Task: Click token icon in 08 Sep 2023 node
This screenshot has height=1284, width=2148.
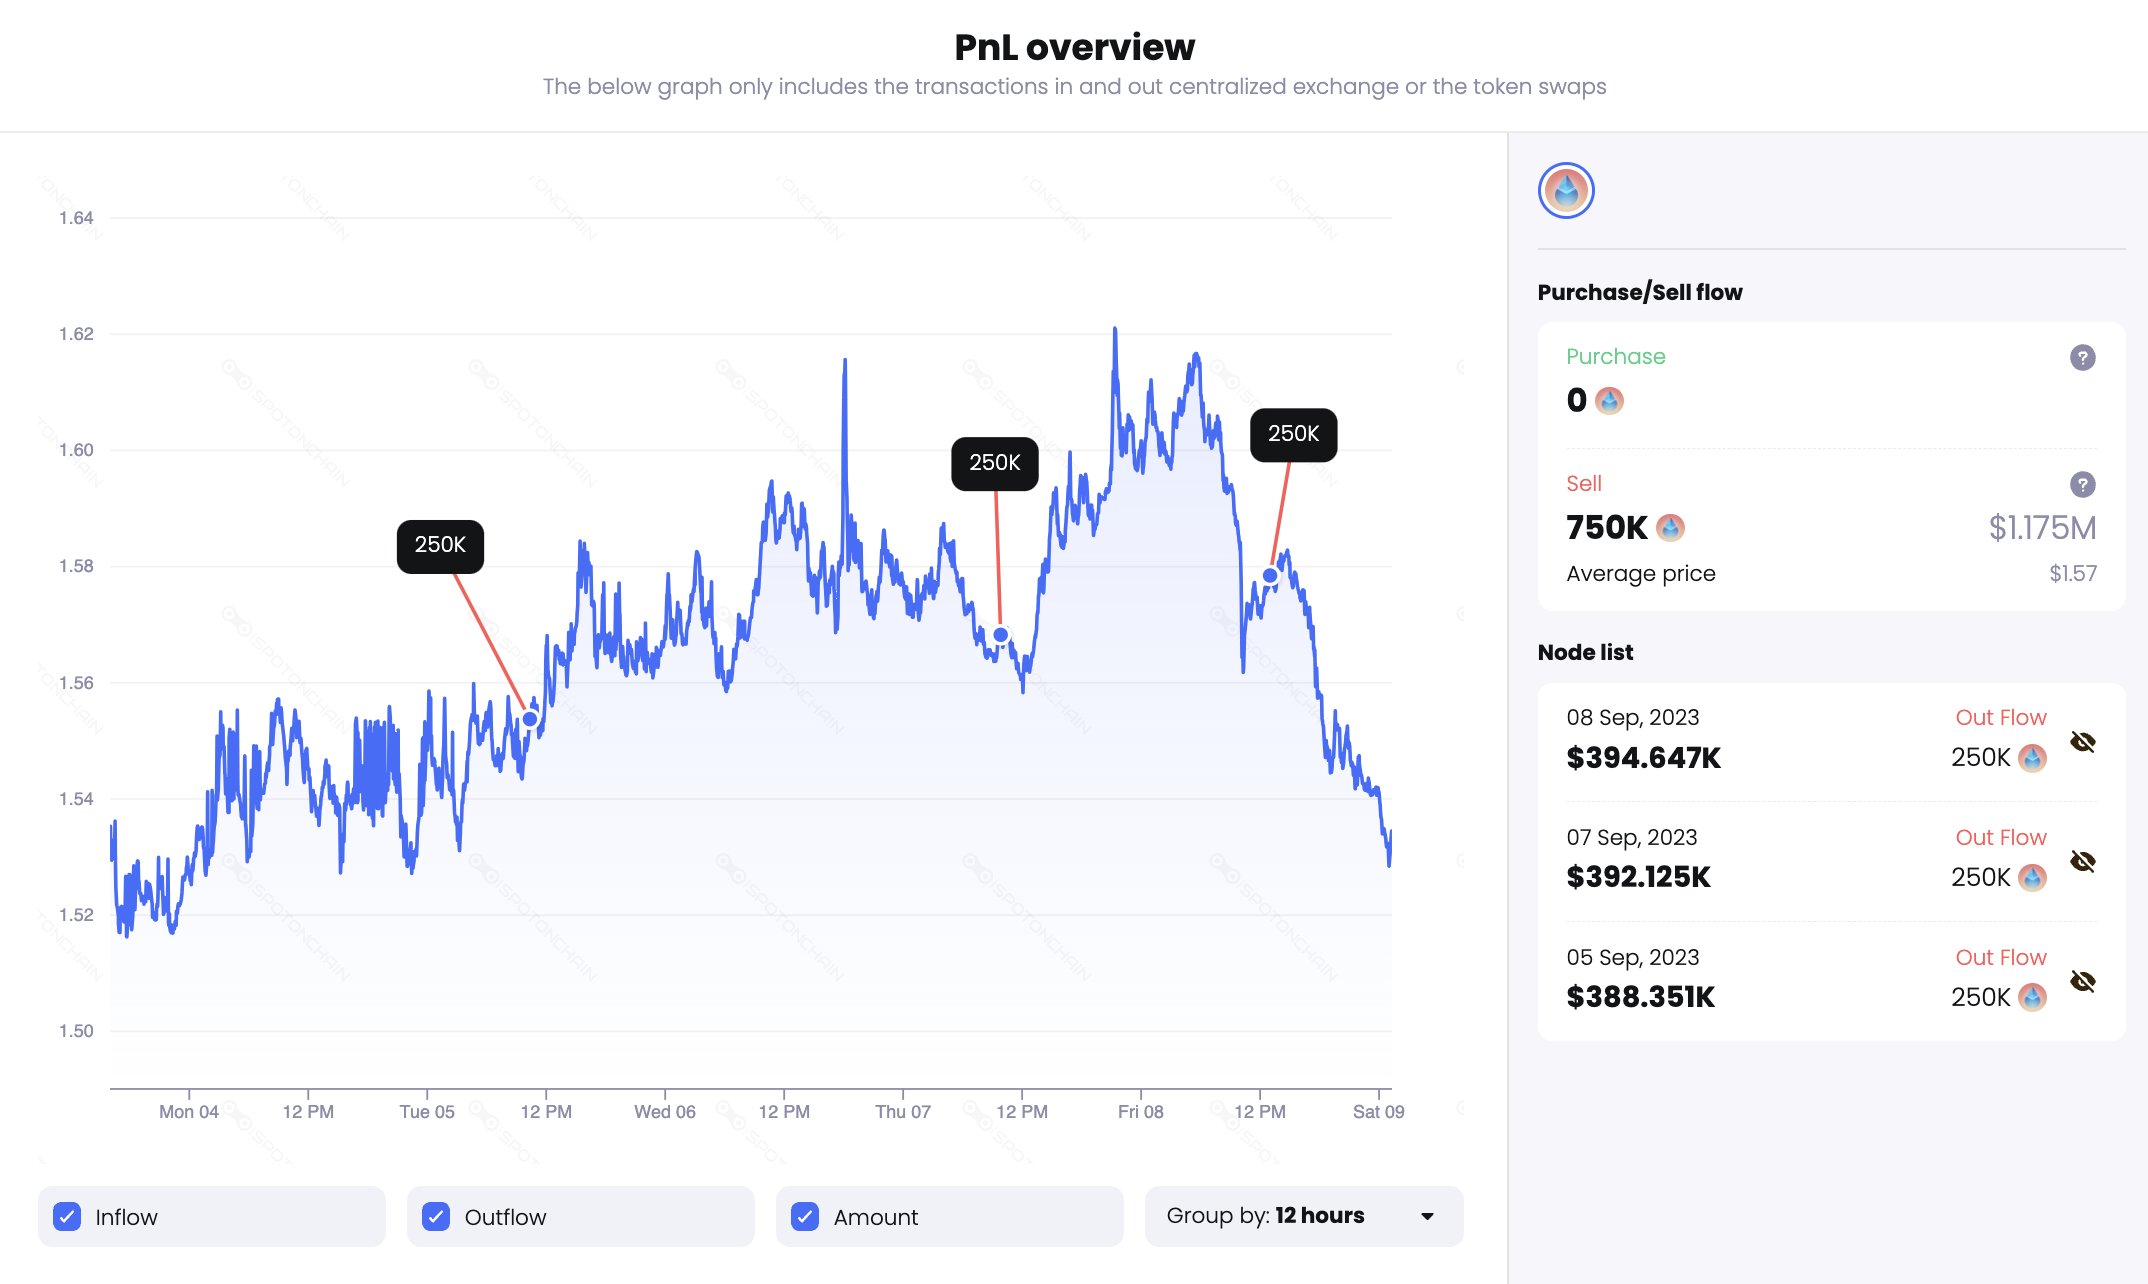Action: 2032,758
